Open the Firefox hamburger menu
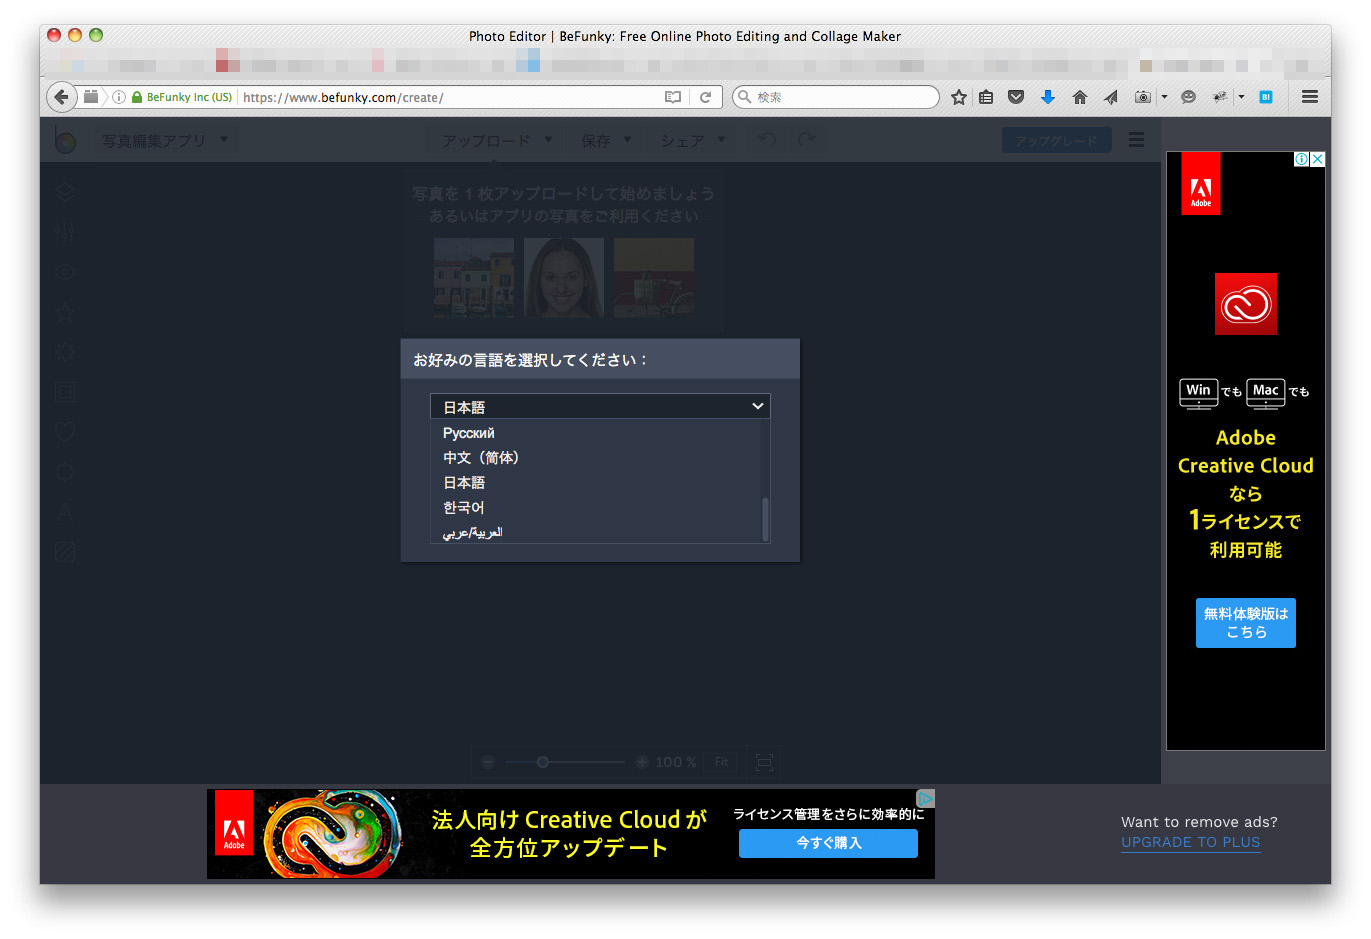The image size is (1371, 939). (x=1310, y=97)
